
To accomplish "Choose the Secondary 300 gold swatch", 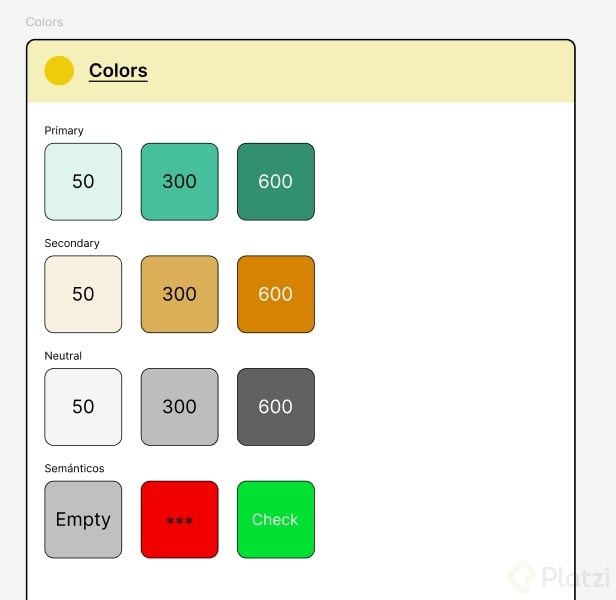I will coord(179,294).
